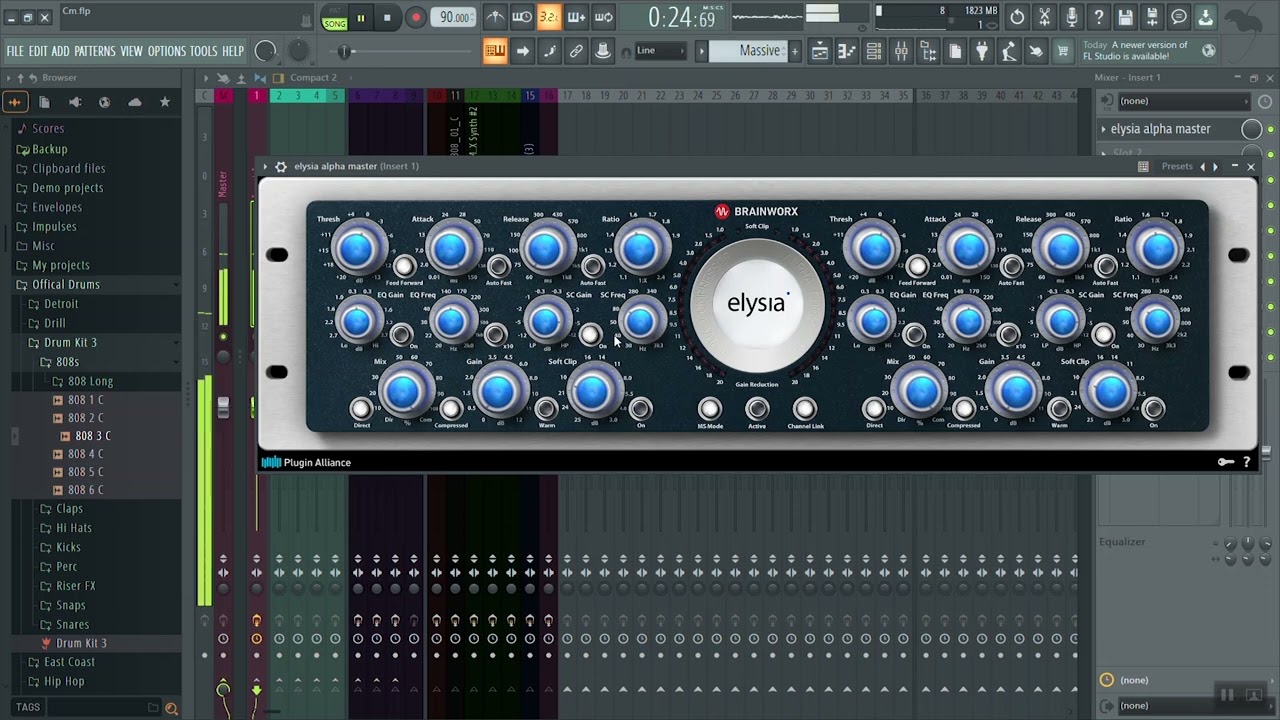1280x720 pixels.
Task: Expand the Hi Hats folder
Action: point(66,528)
